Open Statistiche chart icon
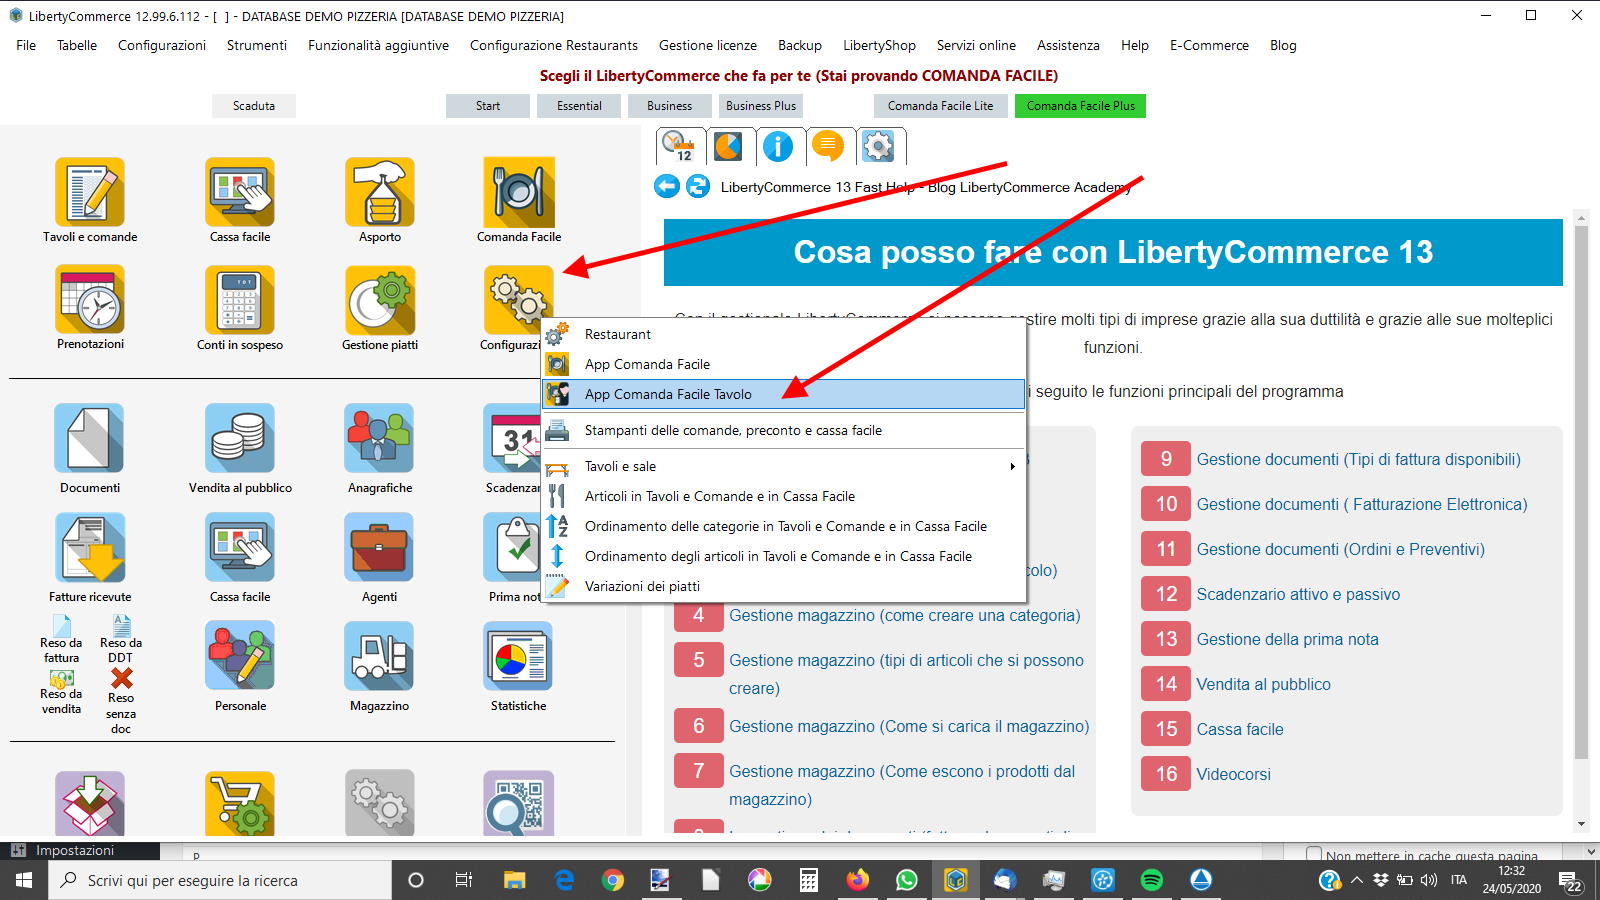The width and height of the screenshot is (1600, 900). coord(519,656)
